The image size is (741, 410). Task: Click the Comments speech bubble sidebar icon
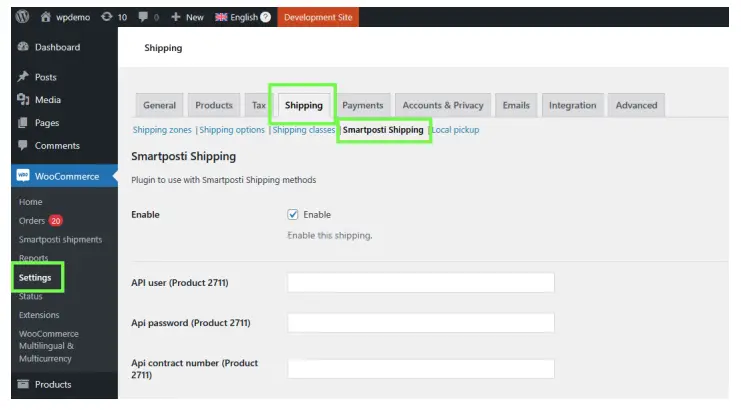23,145
